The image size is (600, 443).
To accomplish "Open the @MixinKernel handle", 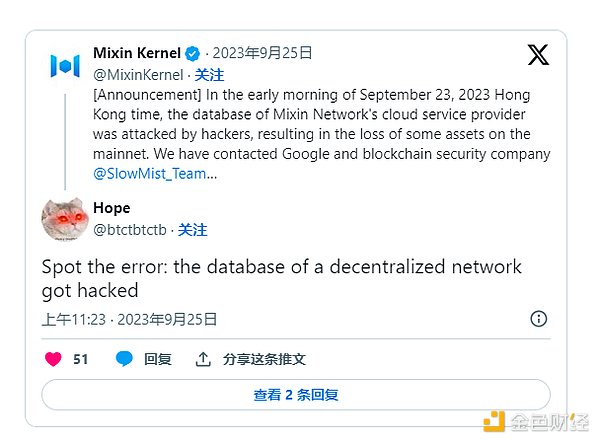I will point(138,74).
